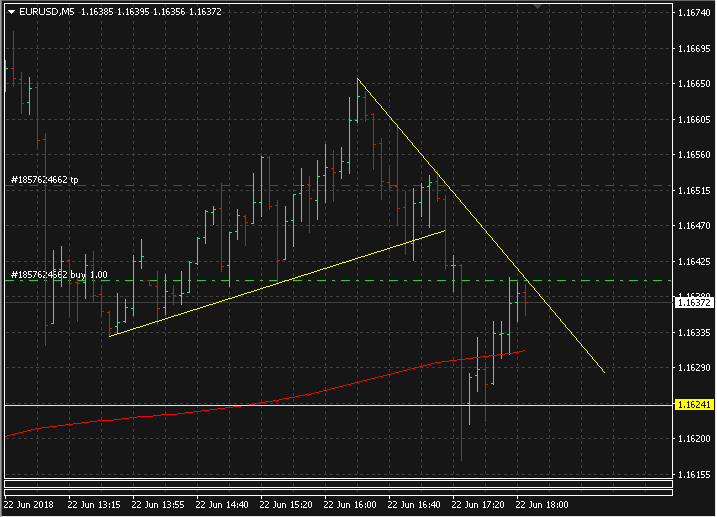Open the EURUSD,M5 chart dropdown arrow
The image size is (717, 517).
(11, 12)
